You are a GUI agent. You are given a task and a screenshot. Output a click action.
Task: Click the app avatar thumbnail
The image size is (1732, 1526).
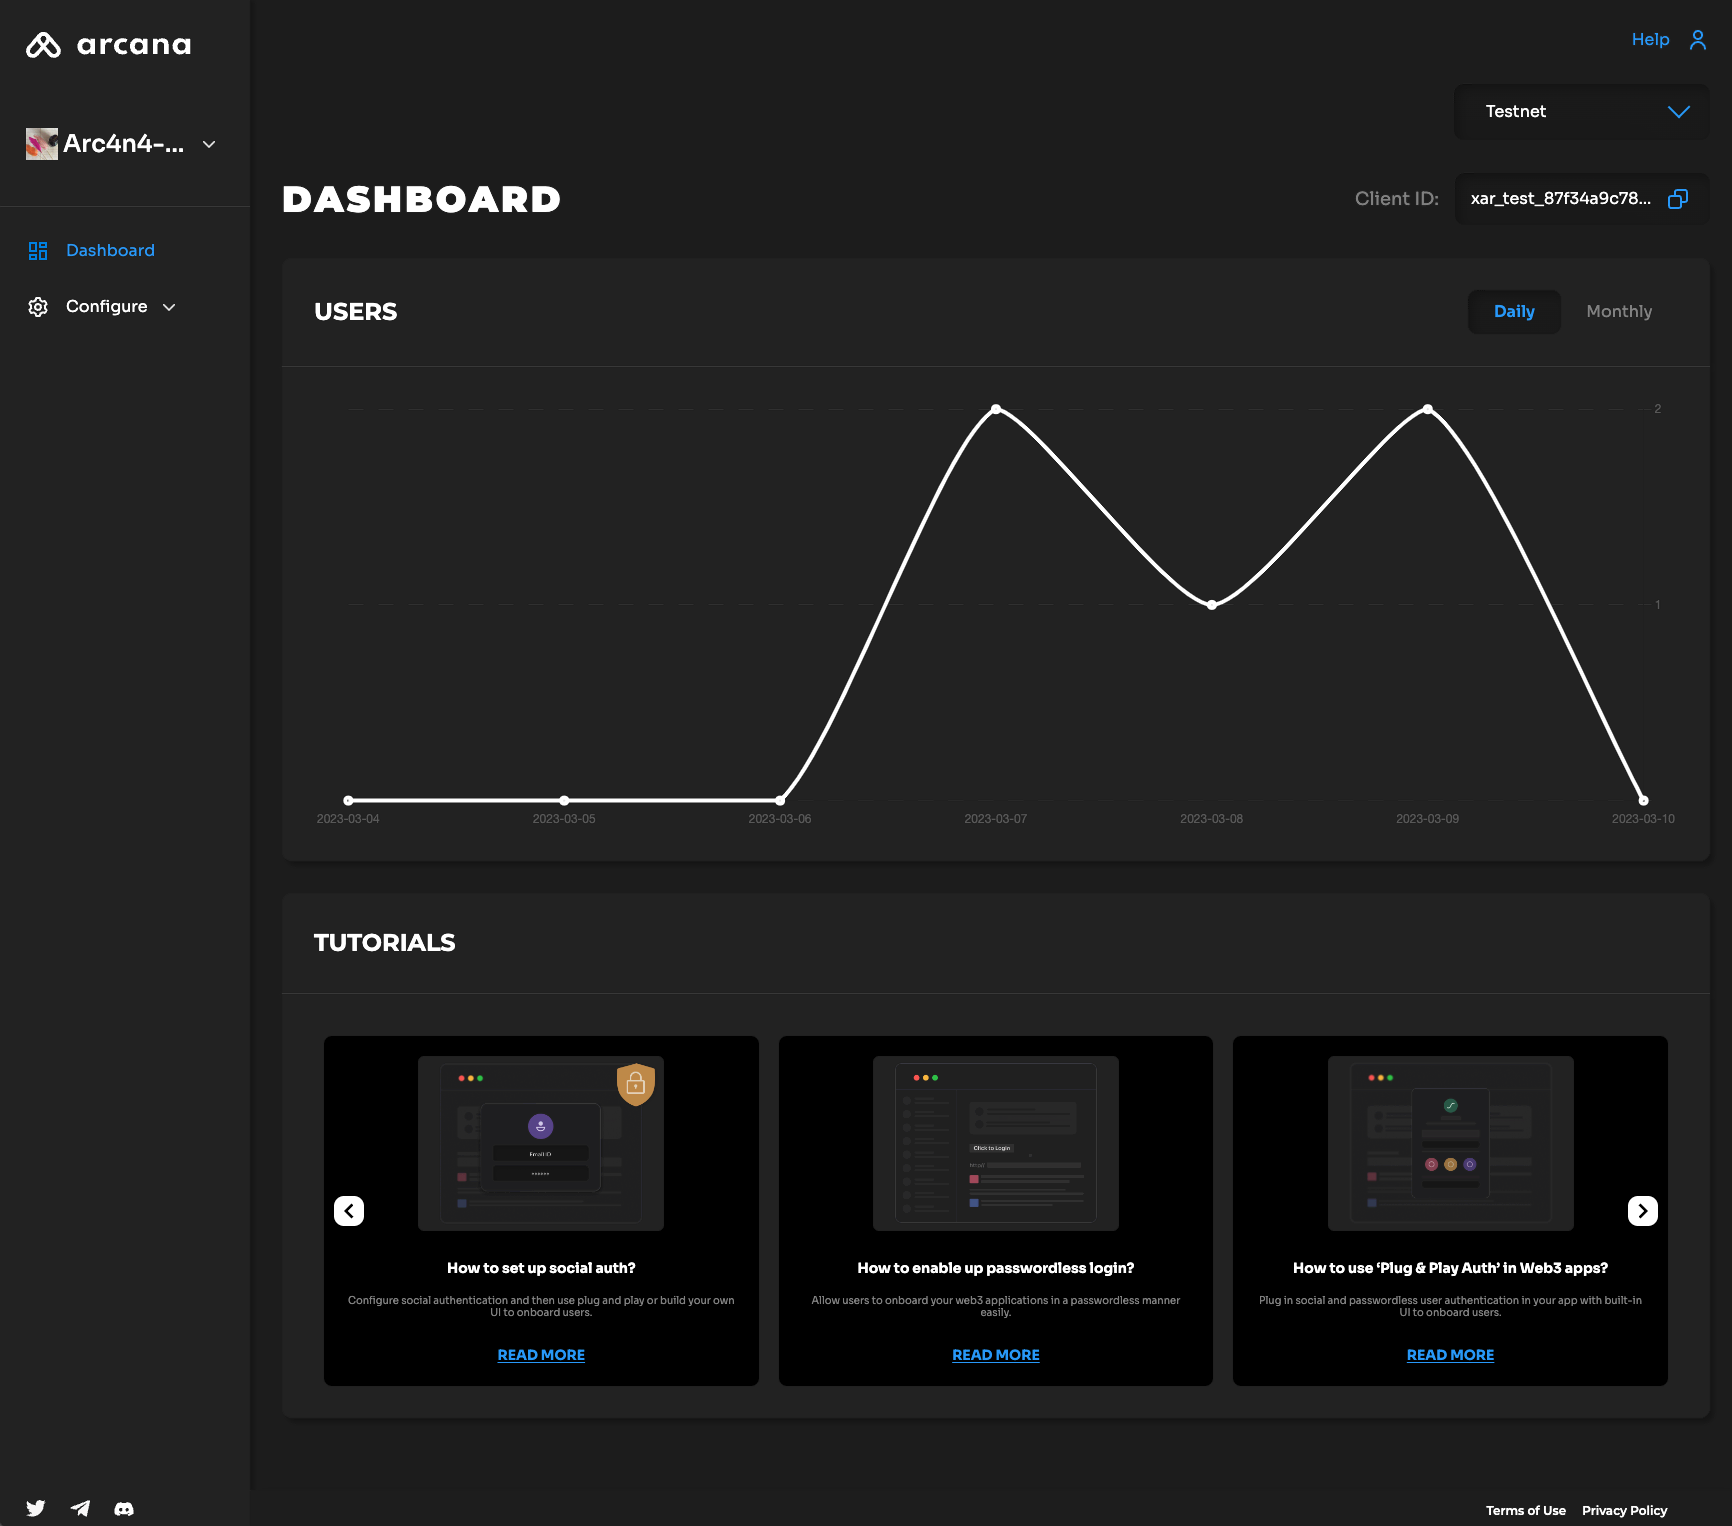coord(42,144)
